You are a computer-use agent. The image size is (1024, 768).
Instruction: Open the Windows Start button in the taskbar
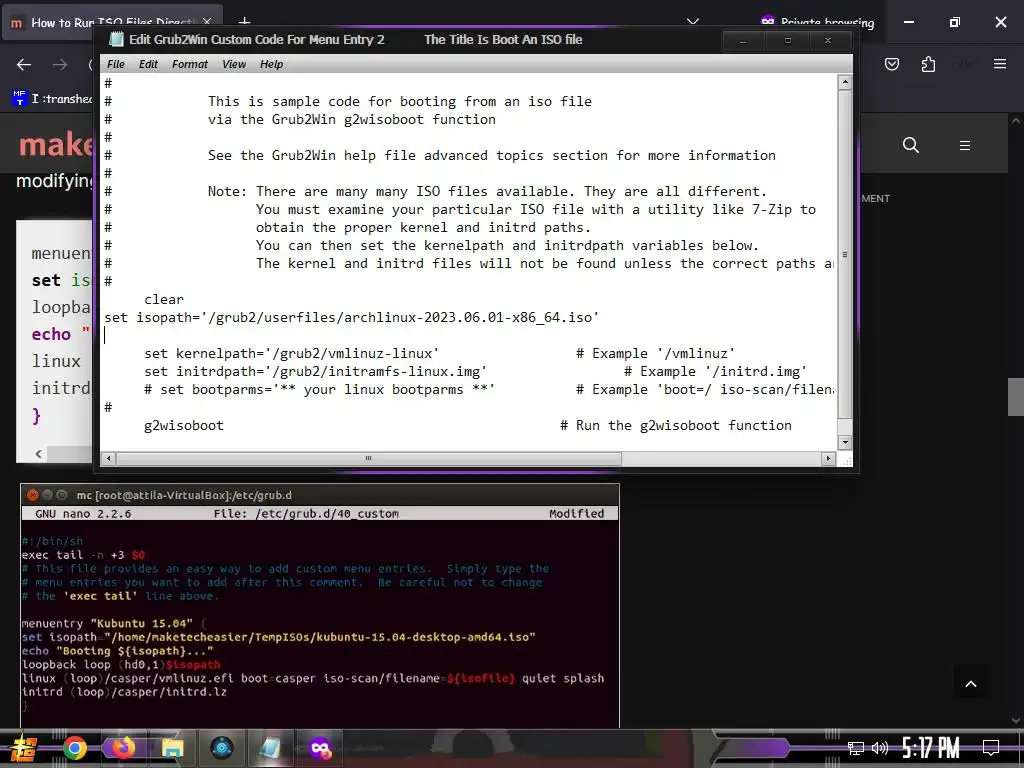tap(23, 748)
